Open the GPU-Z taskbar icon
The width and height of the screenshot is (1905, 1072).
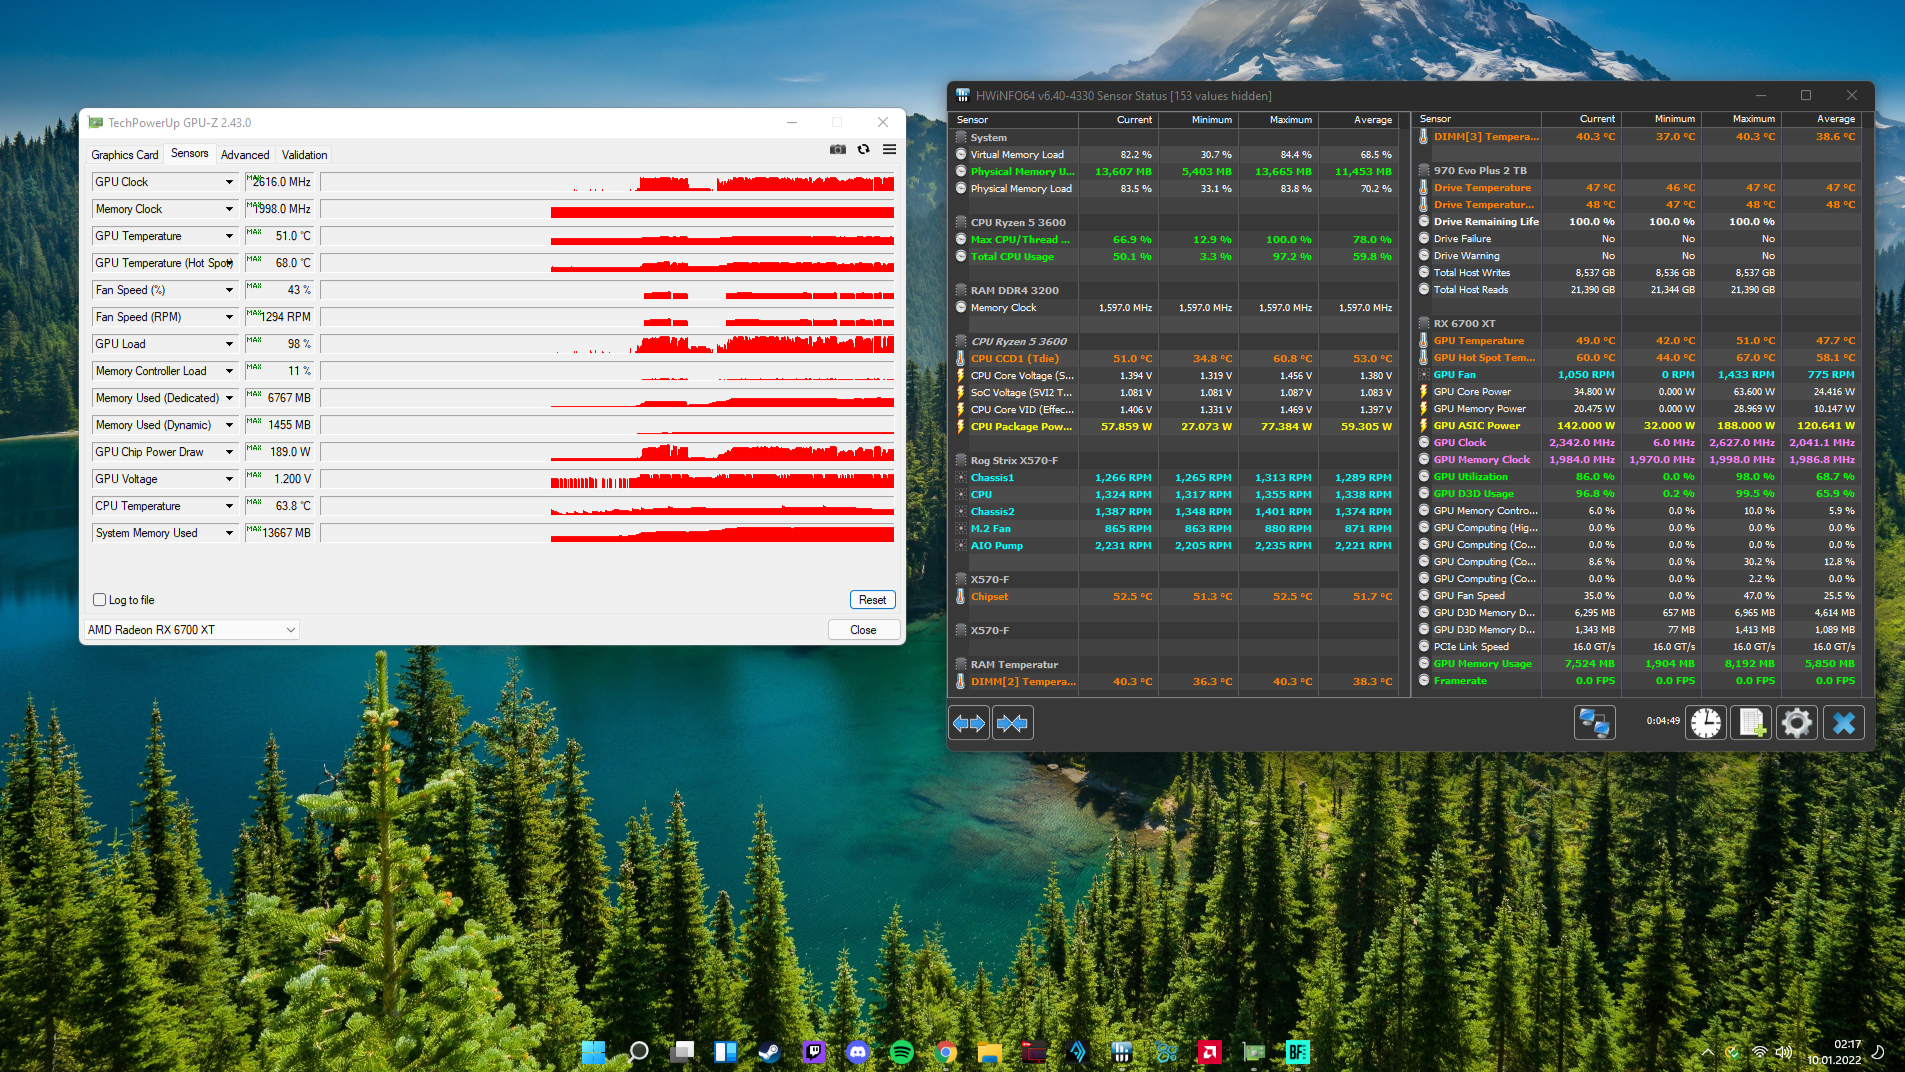(x=1253, y=1051)
